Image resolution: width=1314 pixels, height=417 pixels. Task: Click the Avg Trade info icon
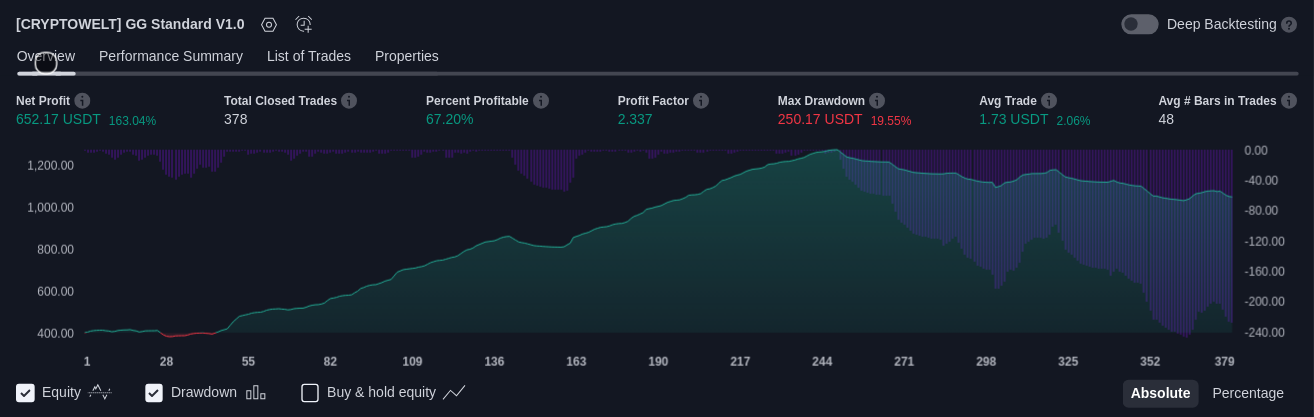point(1049,101)
